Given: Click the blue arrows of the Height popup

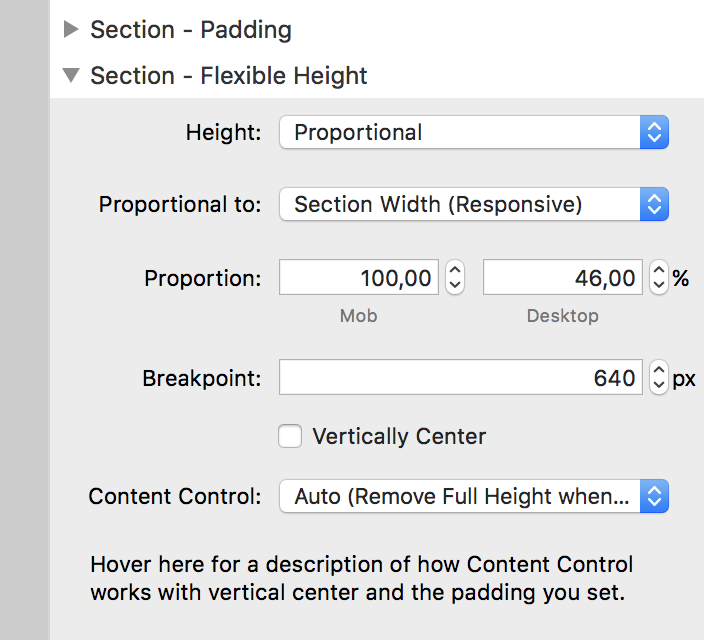Looking at the screenshot, I should point(654,133).
